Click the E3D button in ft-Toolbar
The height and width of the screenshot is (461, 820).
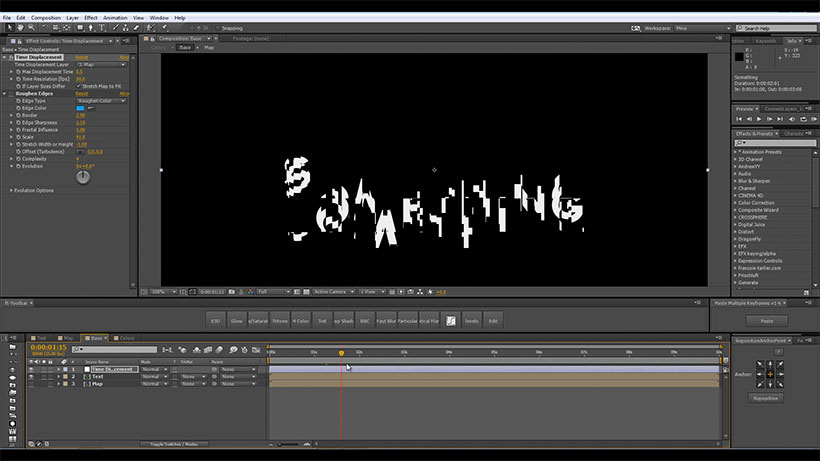click(215, 321)
